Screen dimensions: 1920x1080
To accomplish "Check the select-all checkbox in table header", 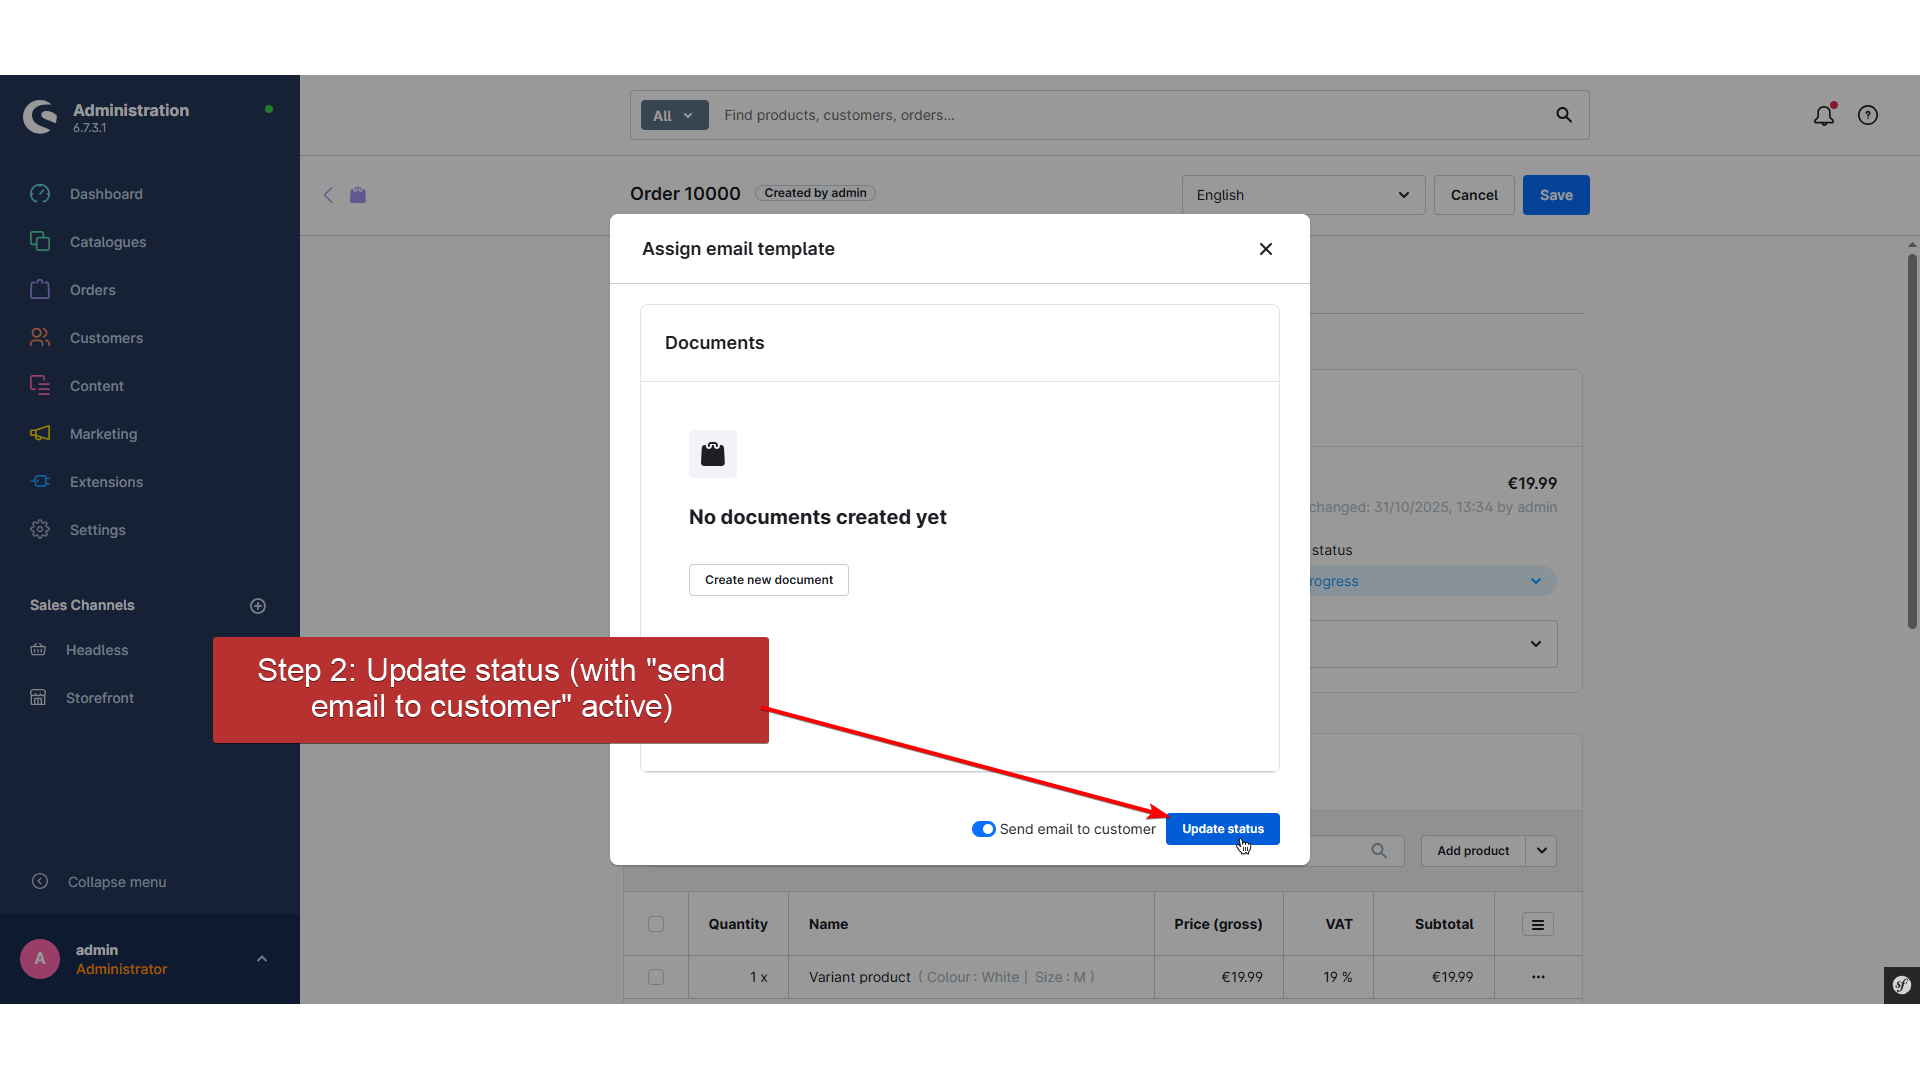I will coord(656,924).
